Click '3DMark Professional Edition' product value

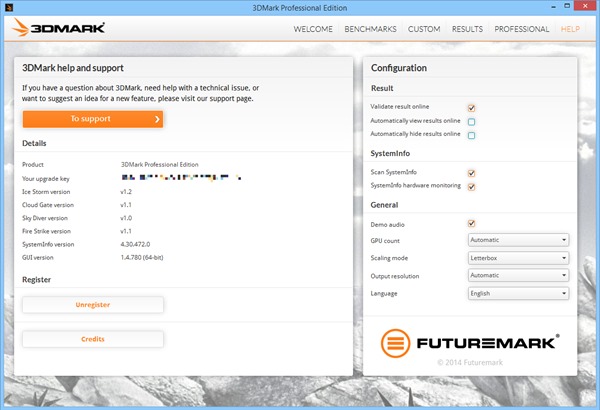click(x=160, y=165)
